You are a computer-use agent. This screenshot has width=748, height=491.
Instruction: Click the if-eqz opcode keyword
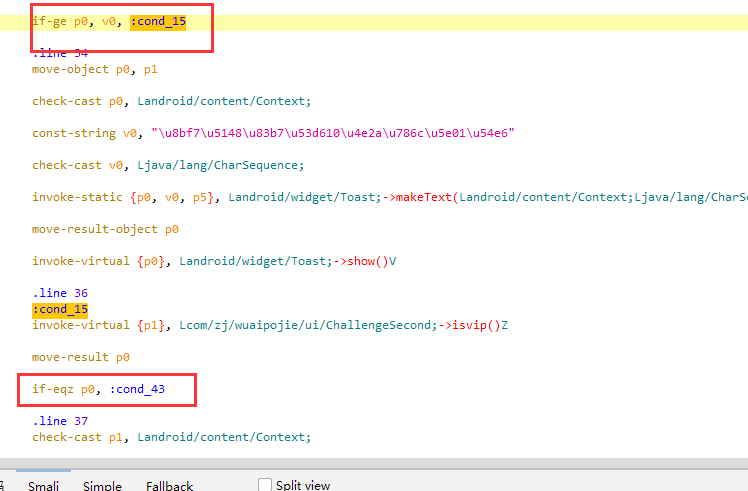click(x=53, y=389)
